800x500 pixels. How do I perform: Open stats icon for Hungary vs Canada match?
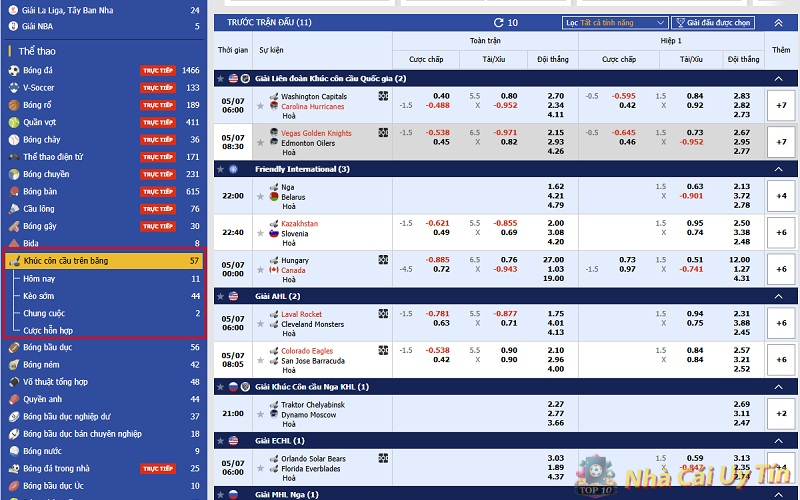(383, 260)
